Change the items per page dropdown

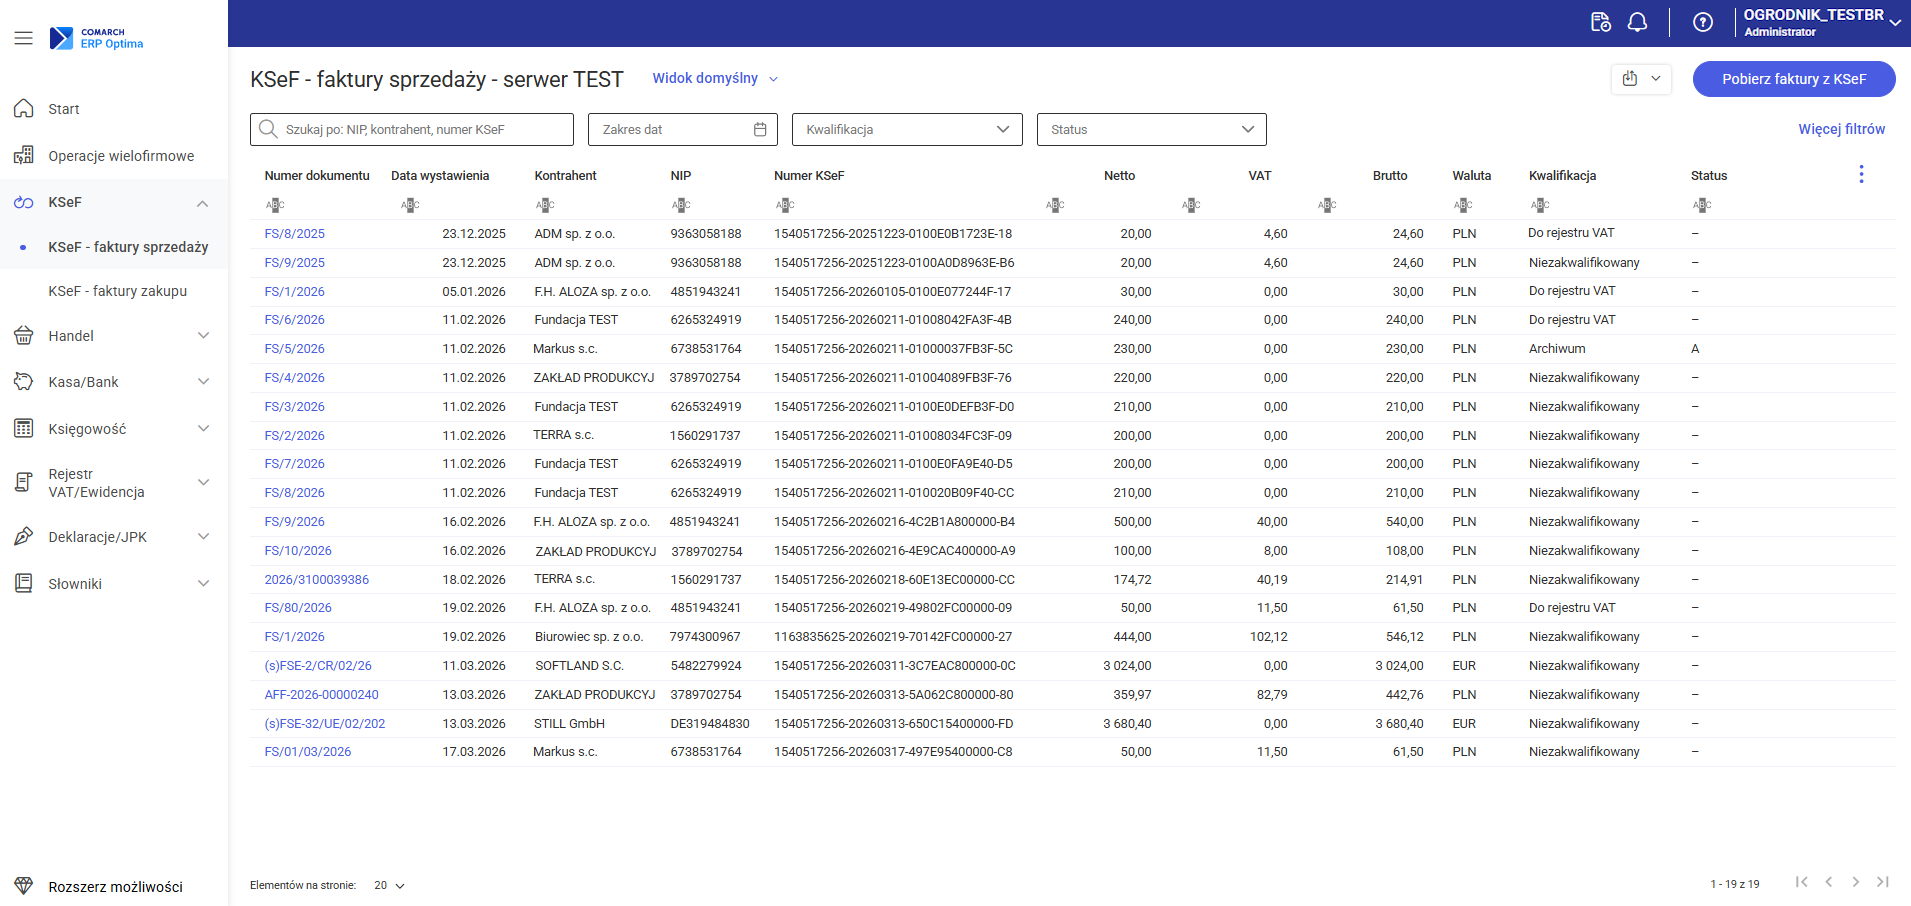[389, 885]
